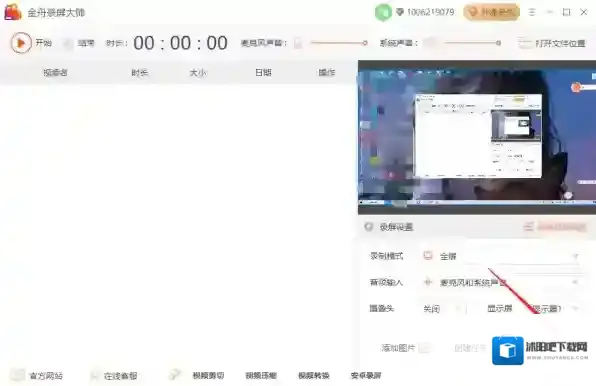The height and width of the screenshot is (386, 596).
Task: Click the monitor icon next to 全屏
Action: point(428,256)
